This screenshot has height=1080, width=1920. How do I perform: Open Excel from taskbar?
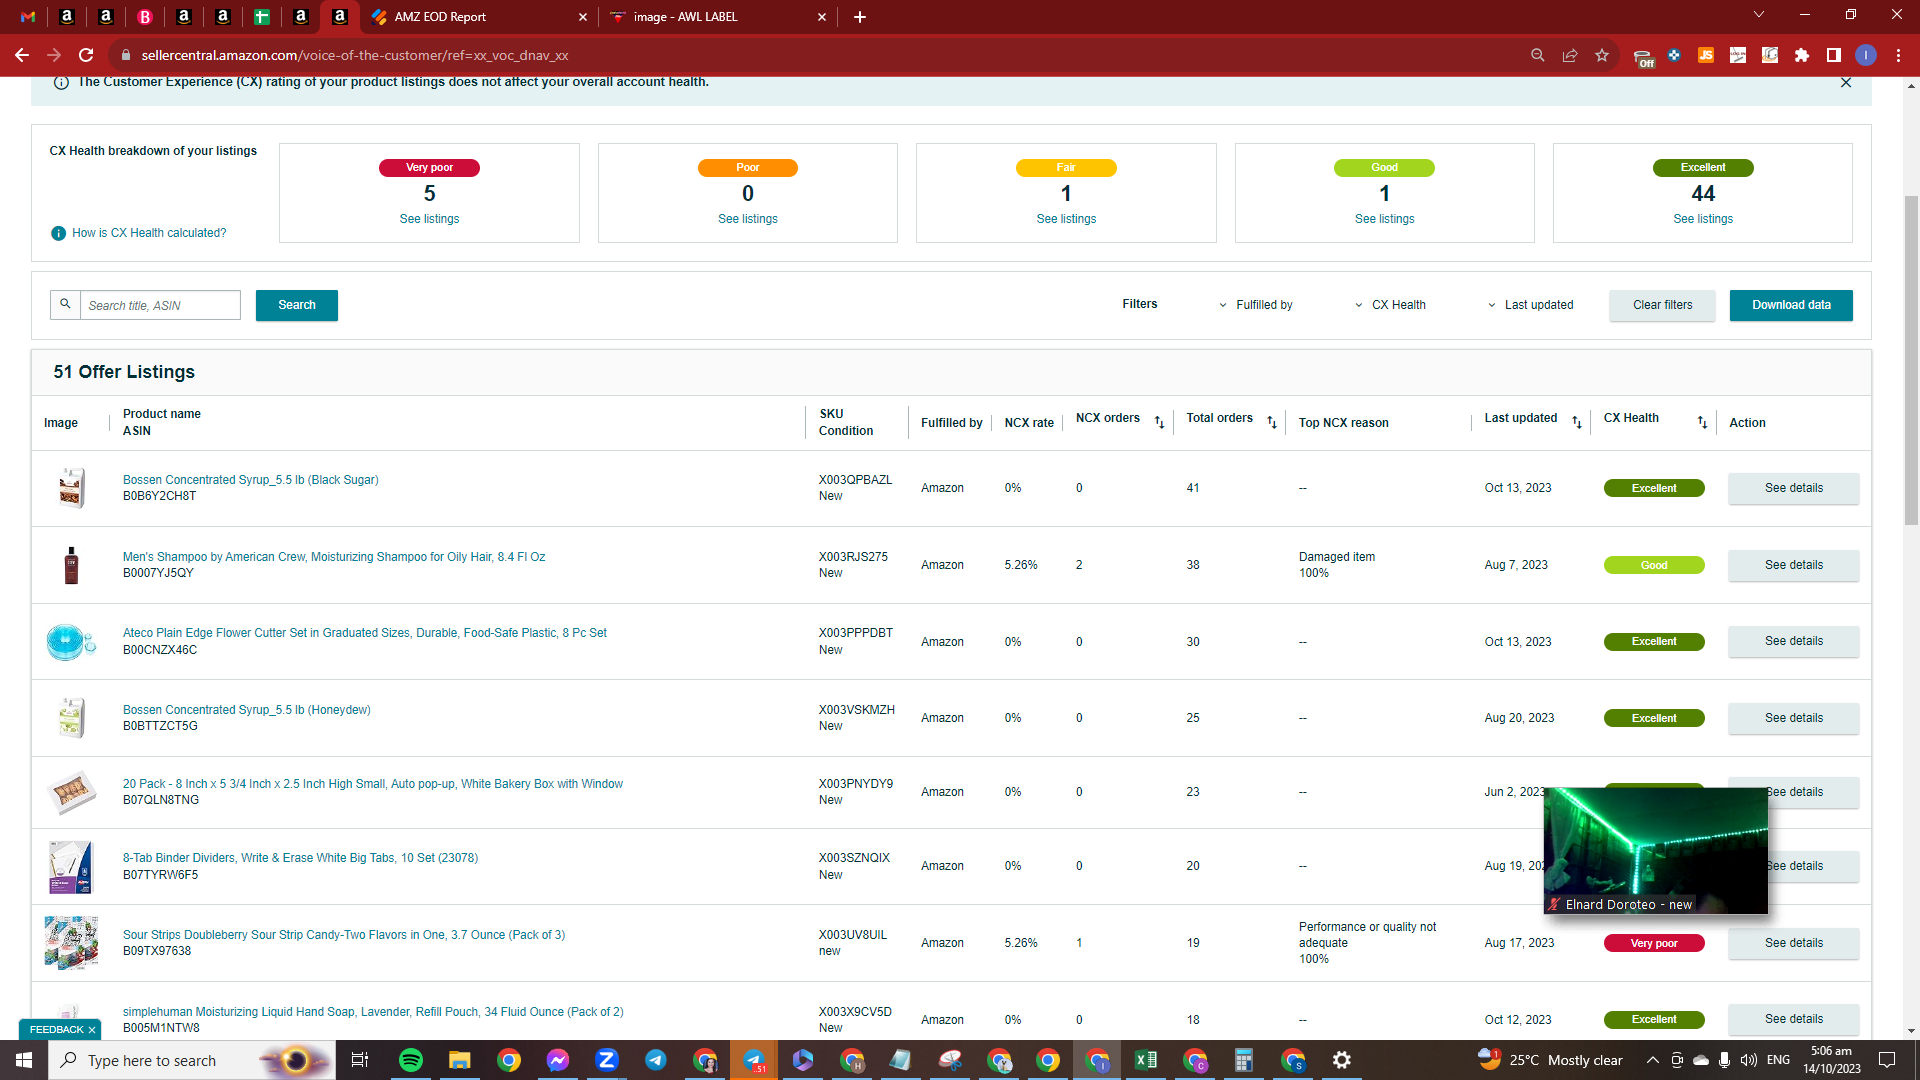tap(1146, 1060)
